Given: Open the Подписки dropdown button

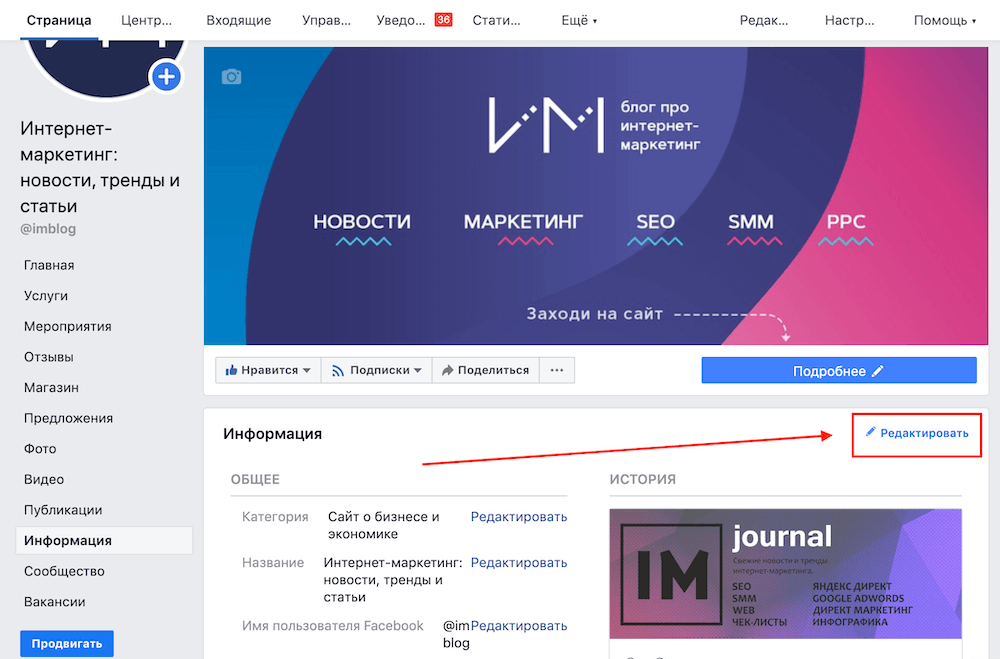Looking at the screenshot, I should 377,370.
